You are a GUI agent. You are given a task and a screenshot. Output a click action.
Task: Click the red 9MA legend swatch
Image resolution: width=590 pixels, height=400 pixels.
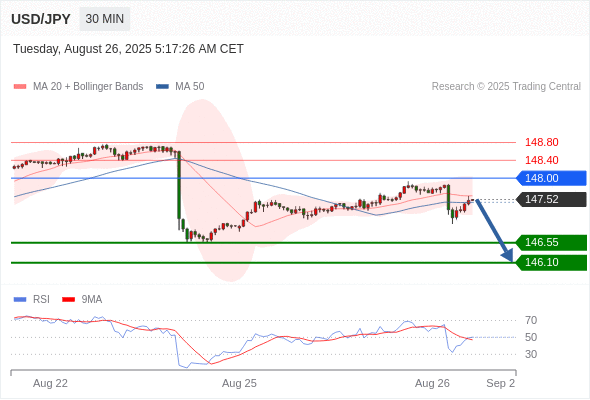pyautogui.click(x=68, y=300)
